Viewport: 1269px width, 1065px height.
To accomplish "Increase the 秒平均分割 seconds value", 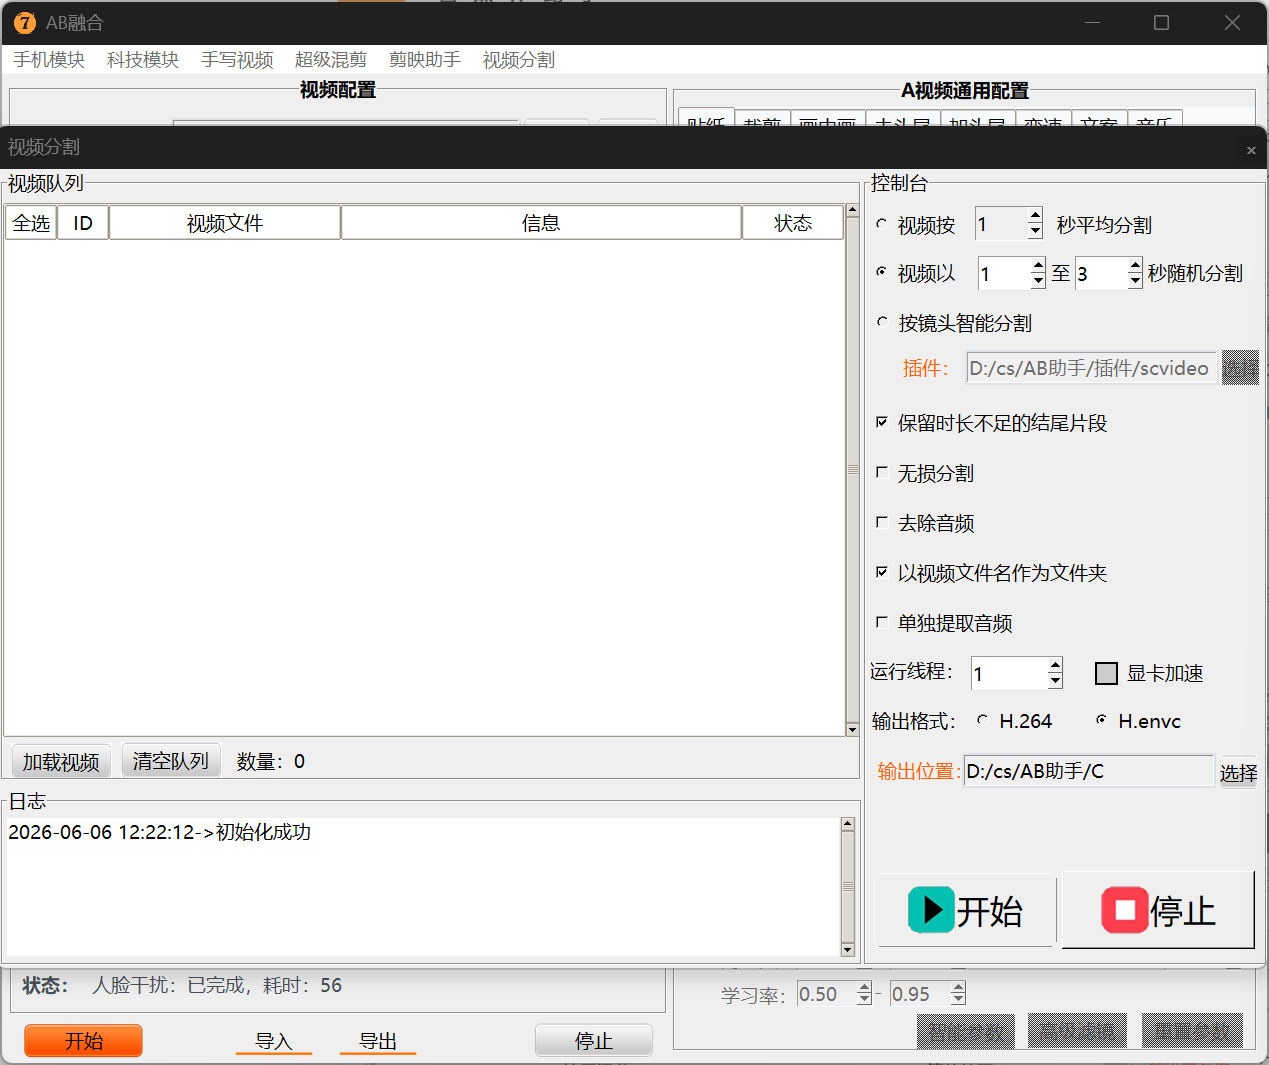I will [x=1035, y=216].
